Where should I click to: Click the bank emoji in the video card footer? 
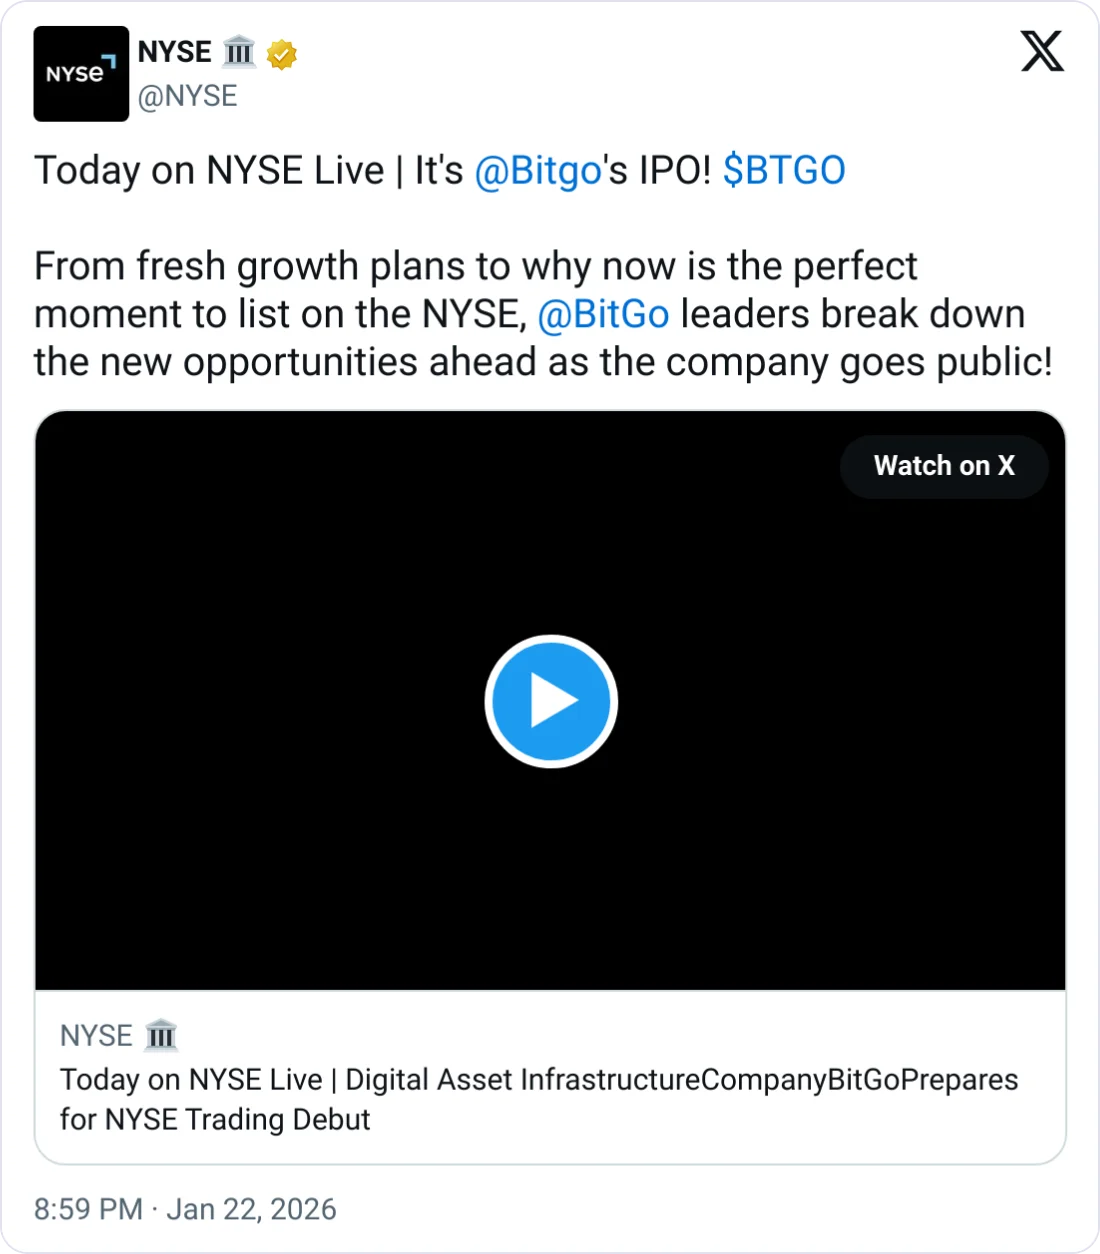point(161,1035)
